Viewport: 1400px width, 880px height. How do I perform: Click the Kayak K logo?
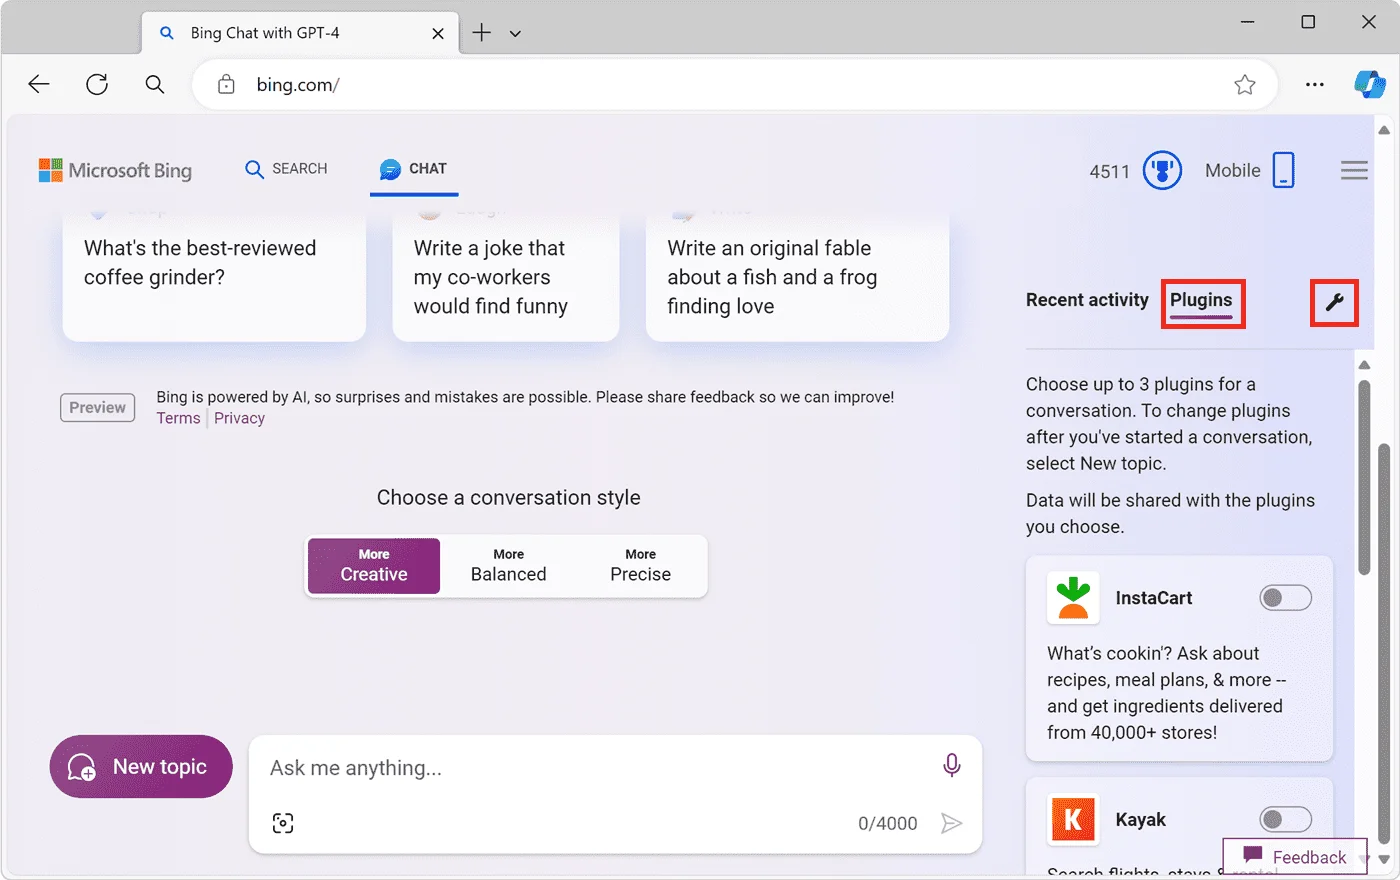(1073, 820)
